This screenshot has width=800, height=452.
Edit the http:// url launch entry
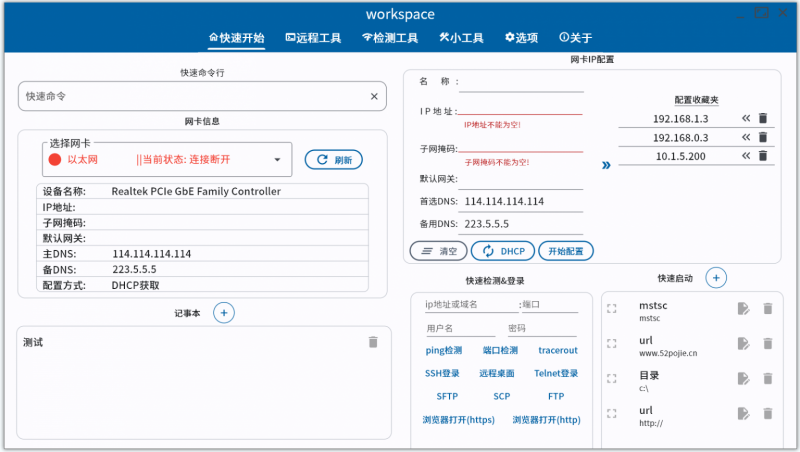(x=743, y=413)
